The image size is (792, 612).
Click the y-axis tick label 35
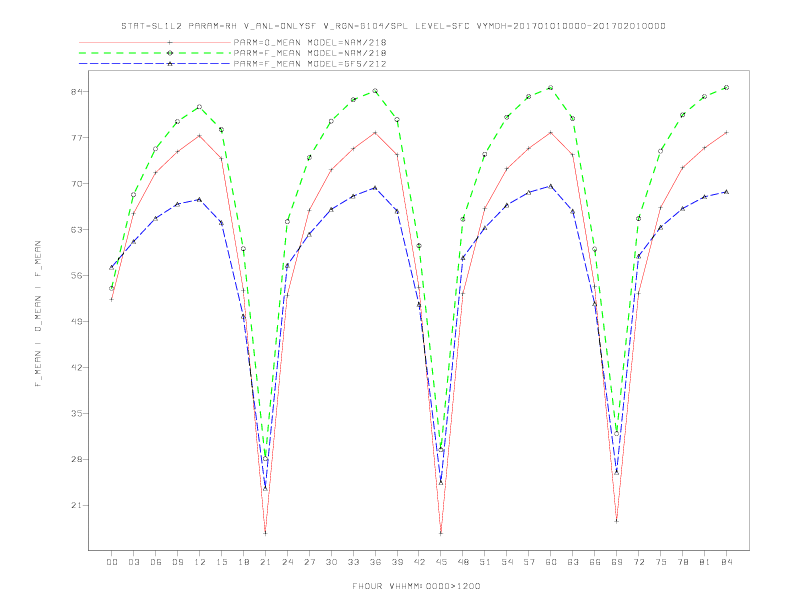[77, 413]
